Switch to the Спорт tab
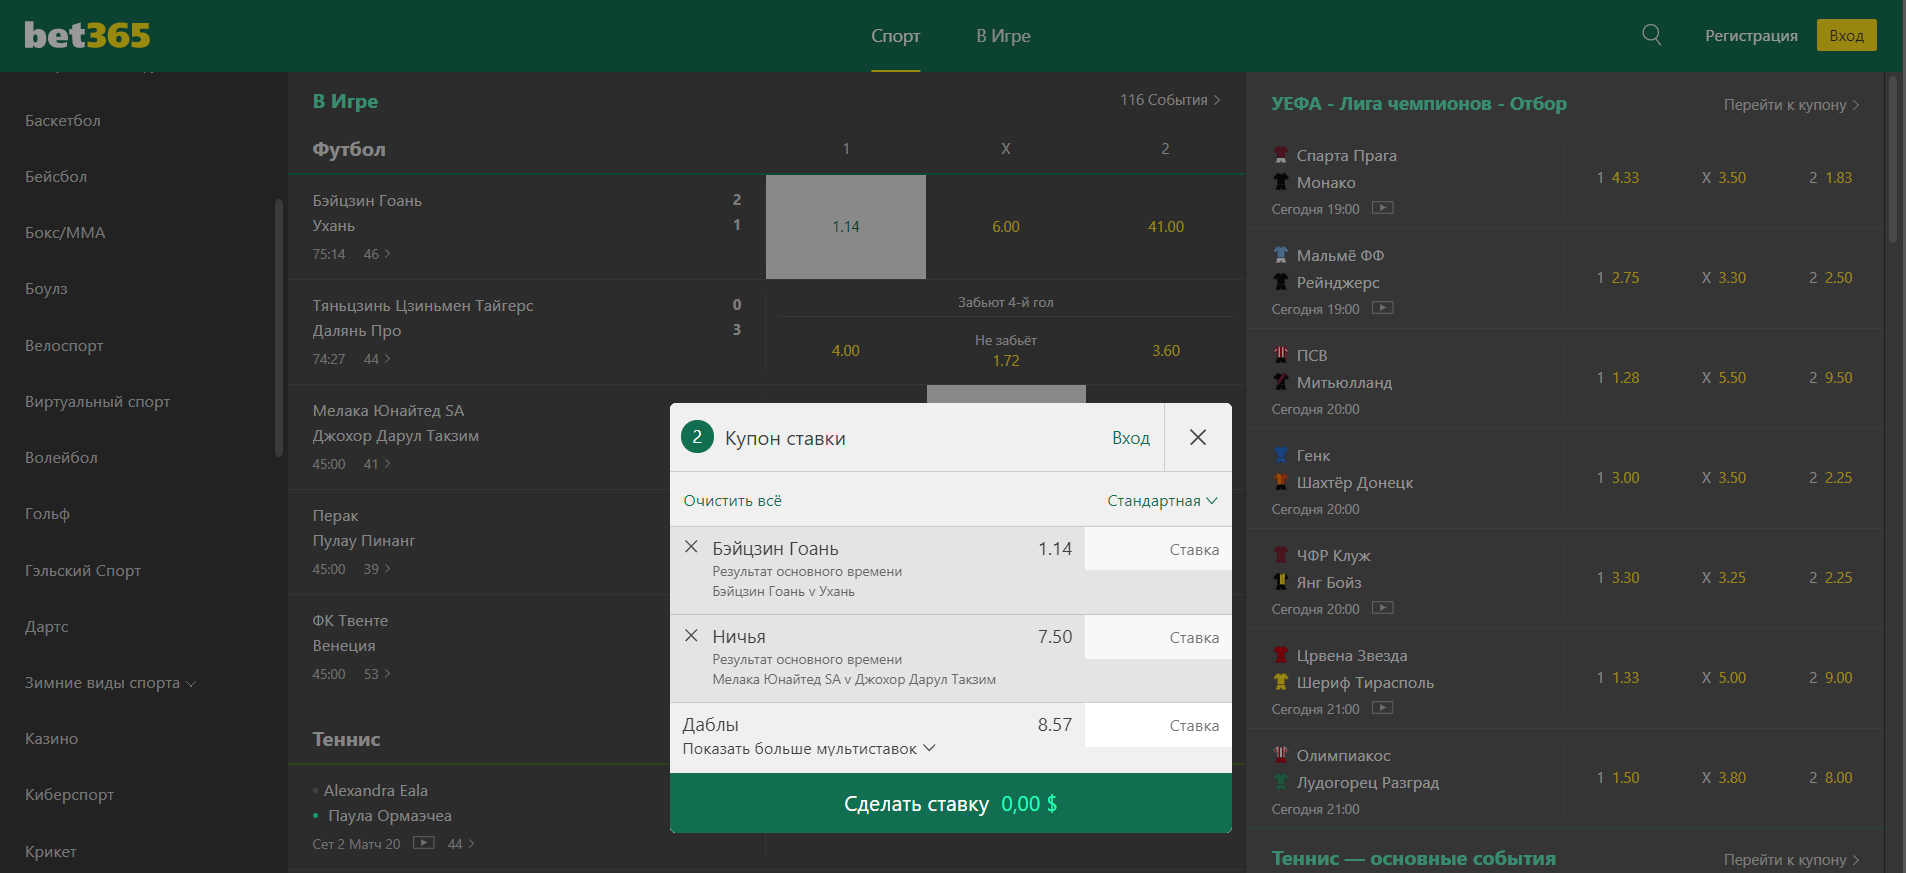This screenshot has height=873, width=1906. (895, 36)
